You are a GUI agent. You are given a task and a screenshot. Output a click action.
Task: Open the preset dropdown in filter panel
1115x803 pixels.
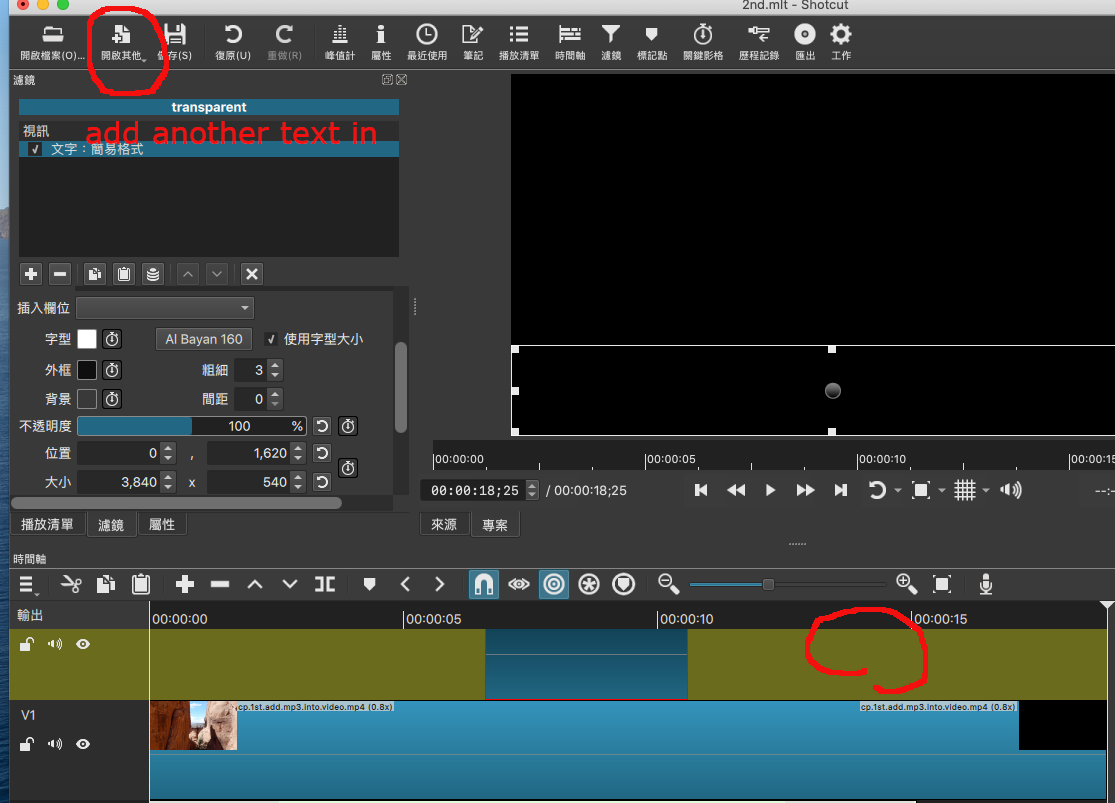(x=165, y=308)
